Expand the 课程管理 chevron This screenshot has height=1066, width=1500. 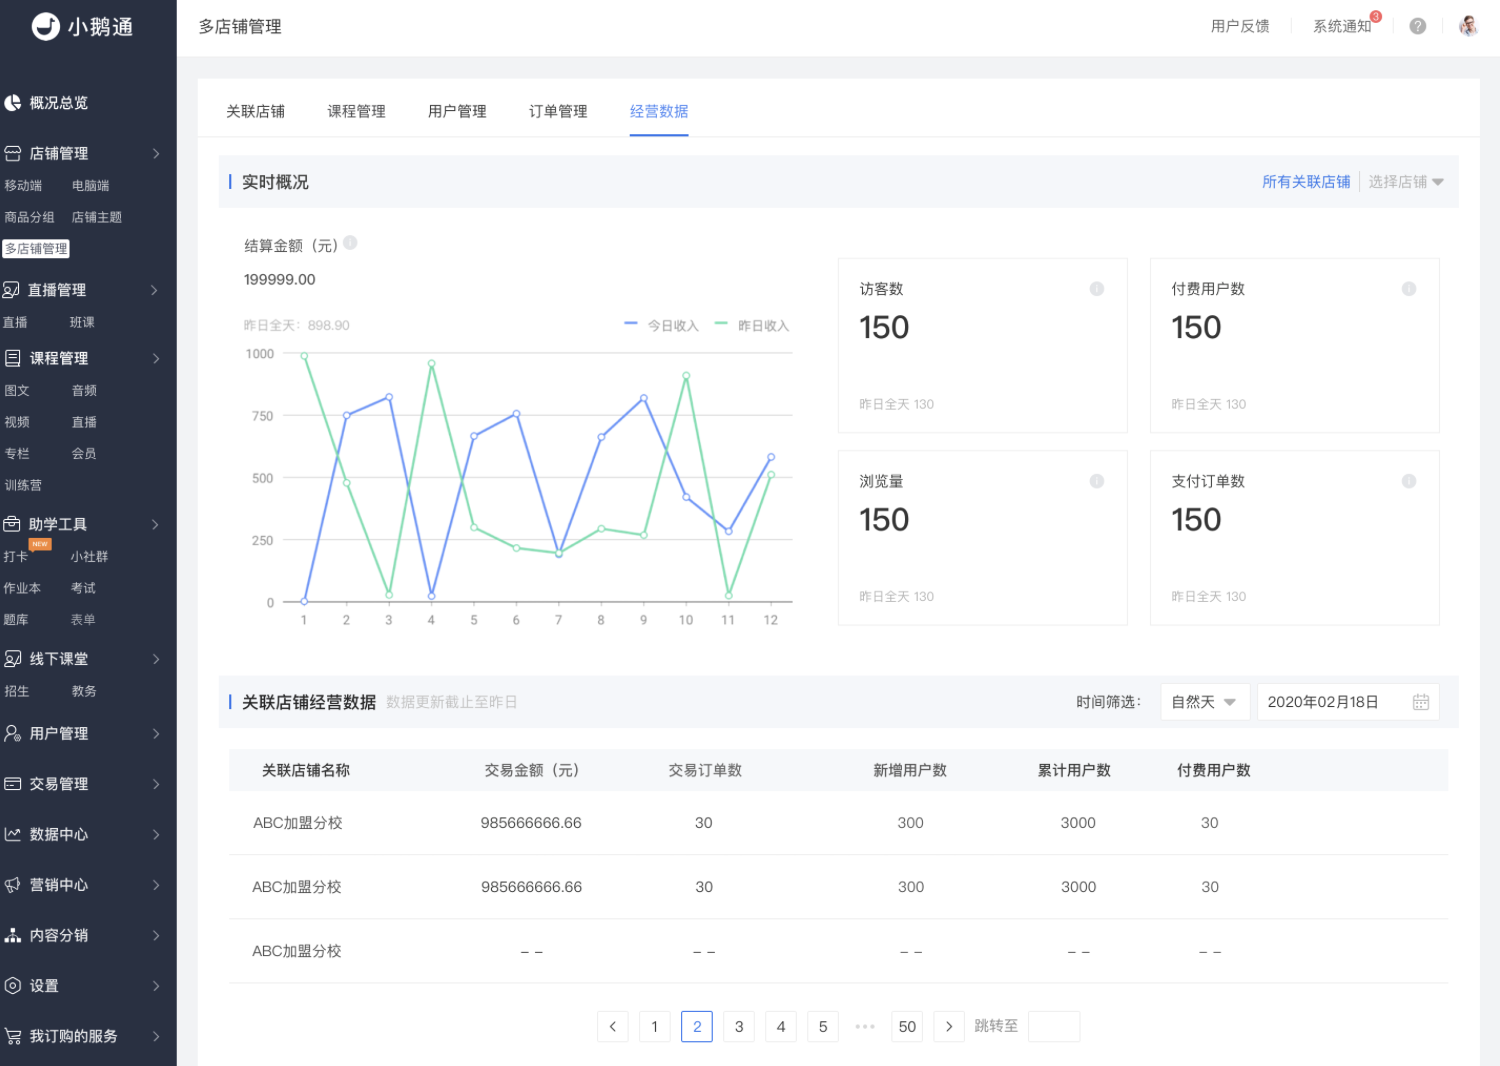click(x=156, y=358)
